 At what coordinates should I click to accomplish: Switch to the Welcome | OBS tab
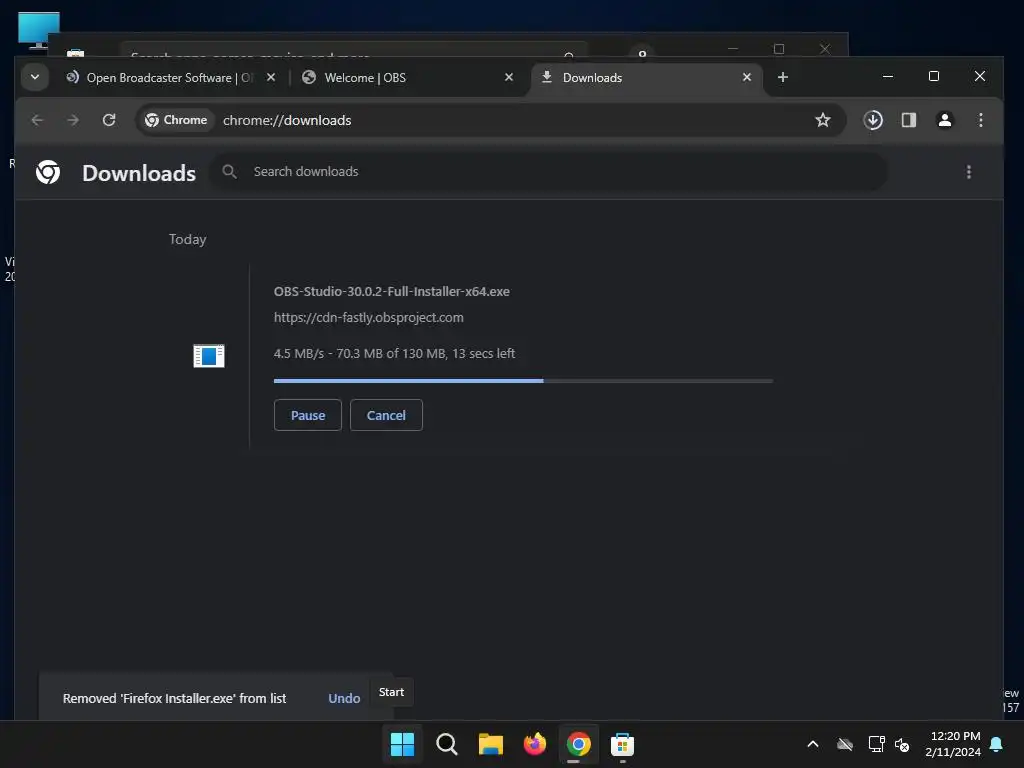407,78
